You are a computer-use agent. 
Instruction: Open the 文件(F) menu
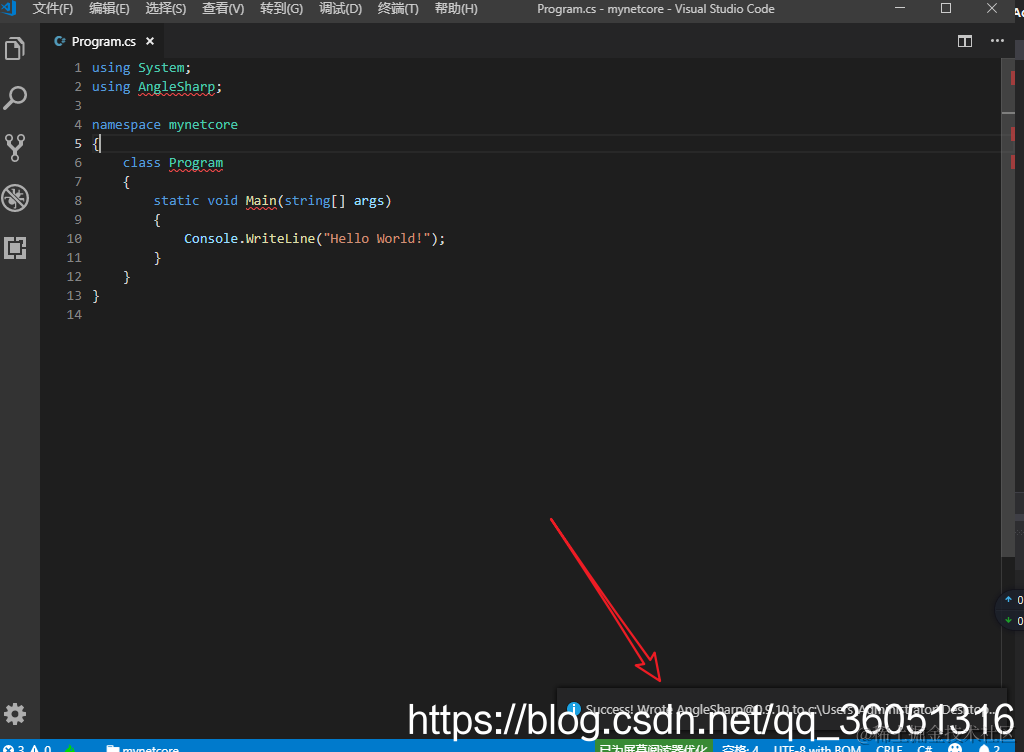point(53,9)
